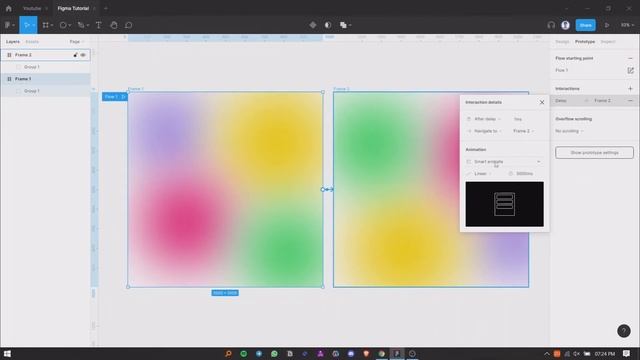Click the Flow 1 play badge on canvas
The image size is (640, 360).
click(115, 97)
